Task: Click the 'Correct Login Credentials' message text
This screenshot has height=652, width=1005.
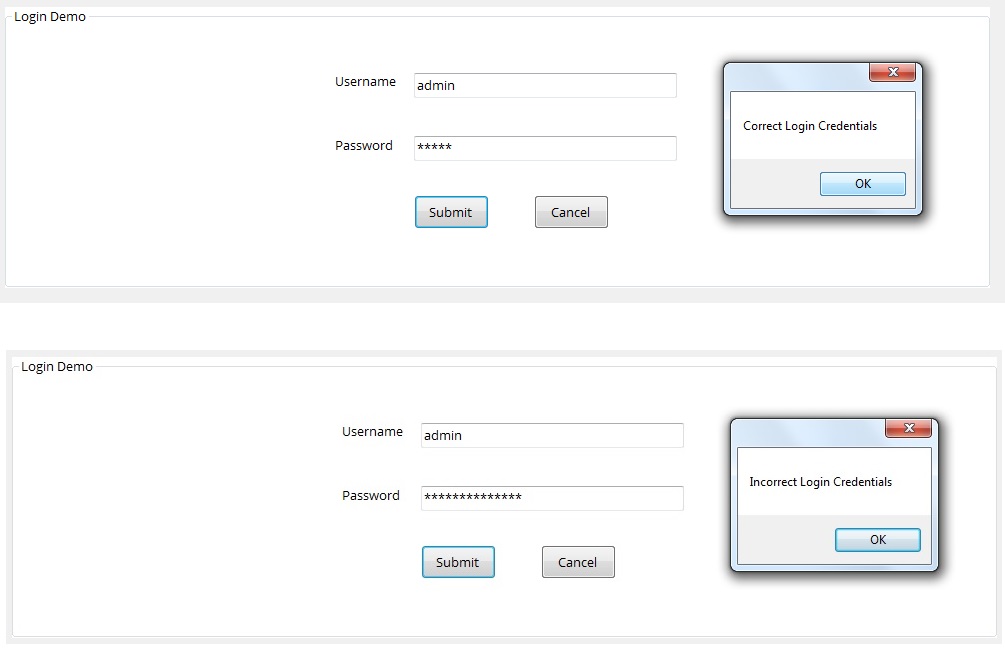Action: [810, 127]
